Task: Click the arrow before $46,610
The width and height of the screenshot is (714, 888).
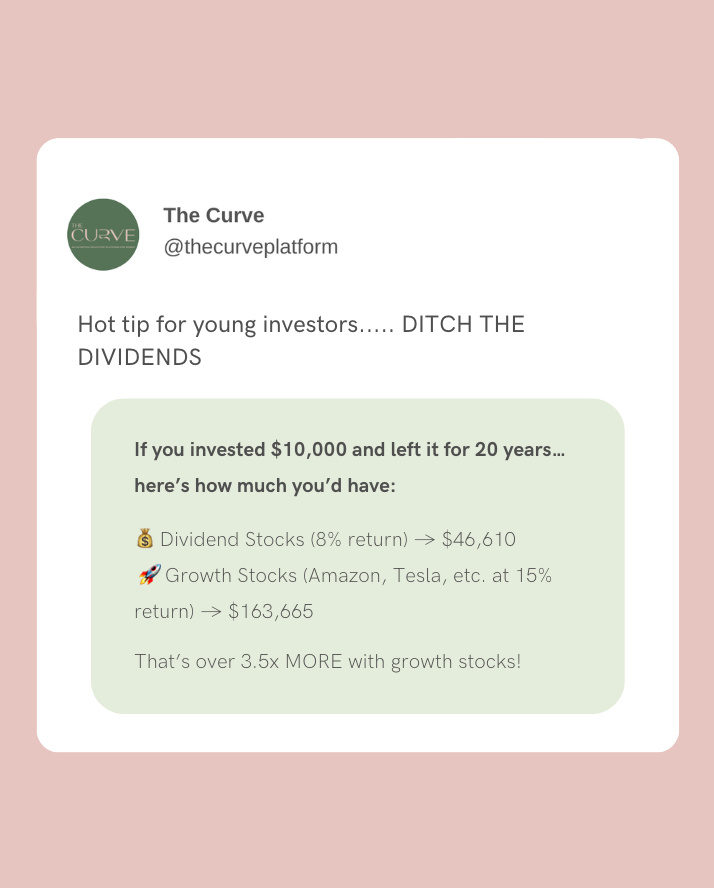Action: (424, 540)
